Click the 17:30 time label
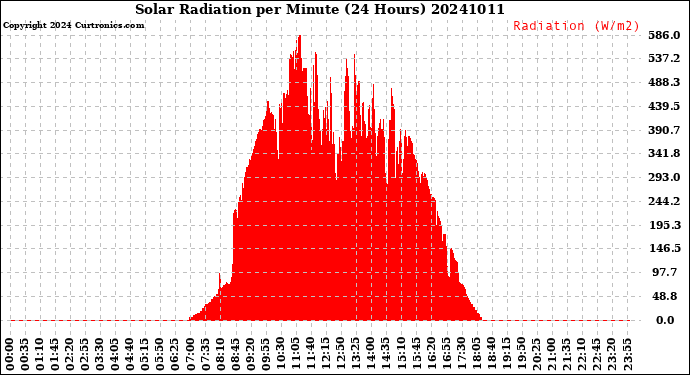This screenshot has width=690, height=375. (461, 354)
